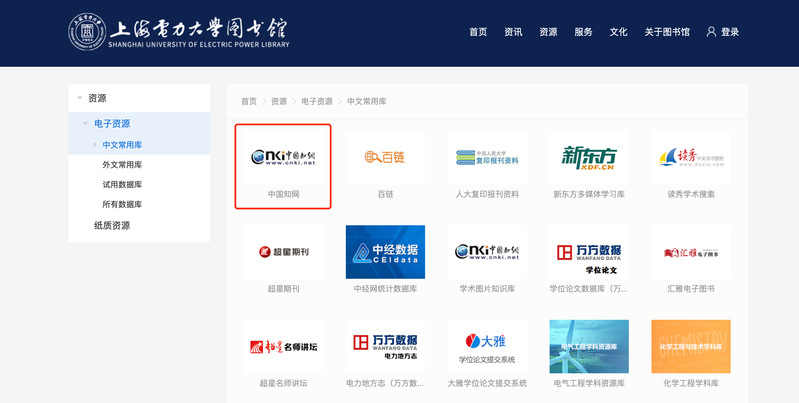Select 纸质资源 in the sidebar
The height and width of the screenshot is (403, 799).
point(112,225)
